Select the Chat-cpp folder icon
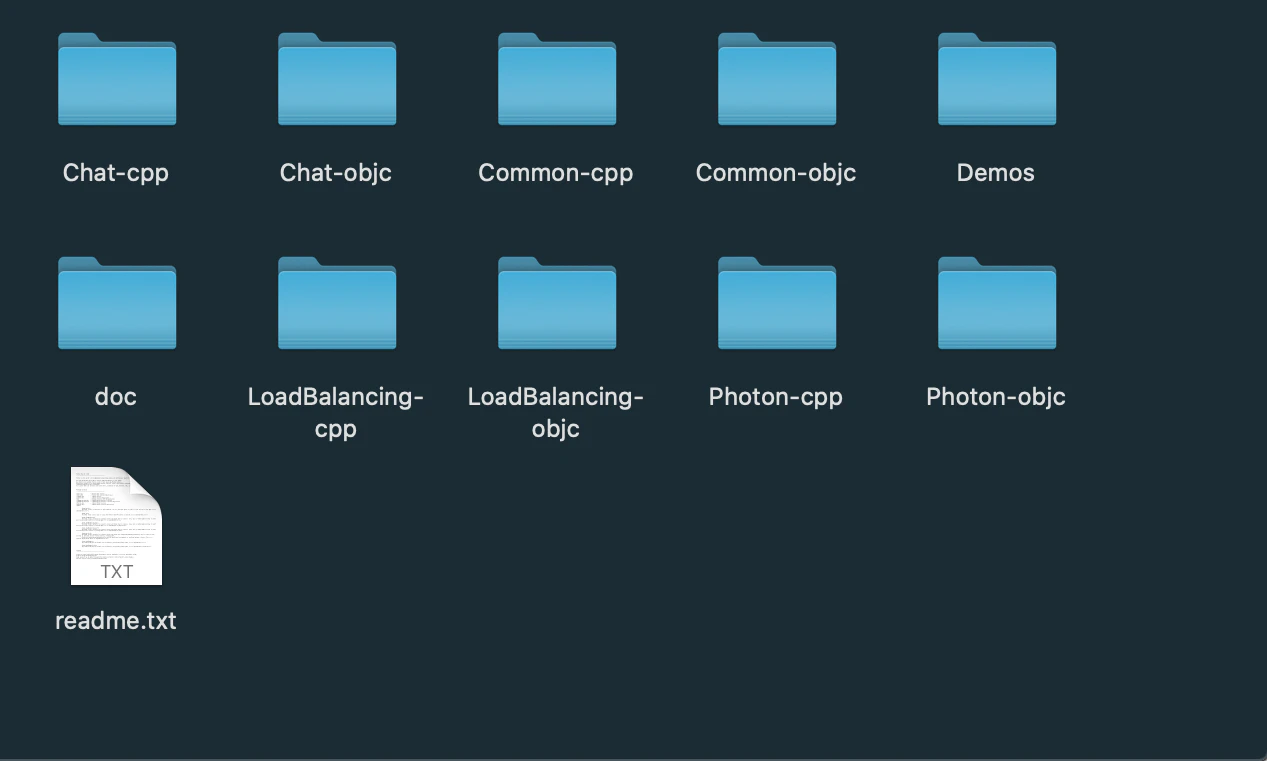The image size is (1267, 761). click(117, 79)
